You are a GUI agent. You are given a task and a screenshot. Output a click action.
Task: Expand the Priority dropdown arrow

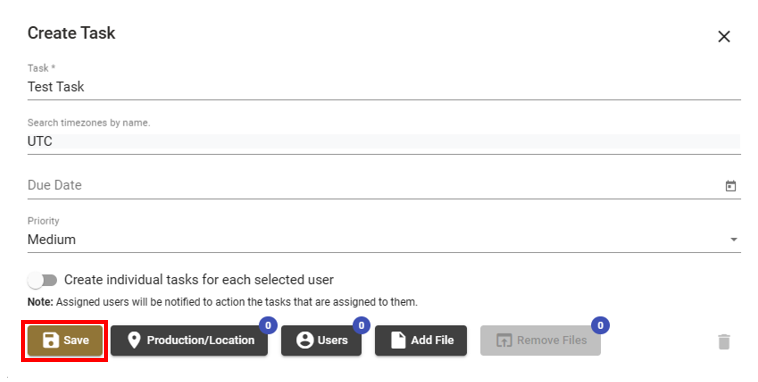[733, 239]
